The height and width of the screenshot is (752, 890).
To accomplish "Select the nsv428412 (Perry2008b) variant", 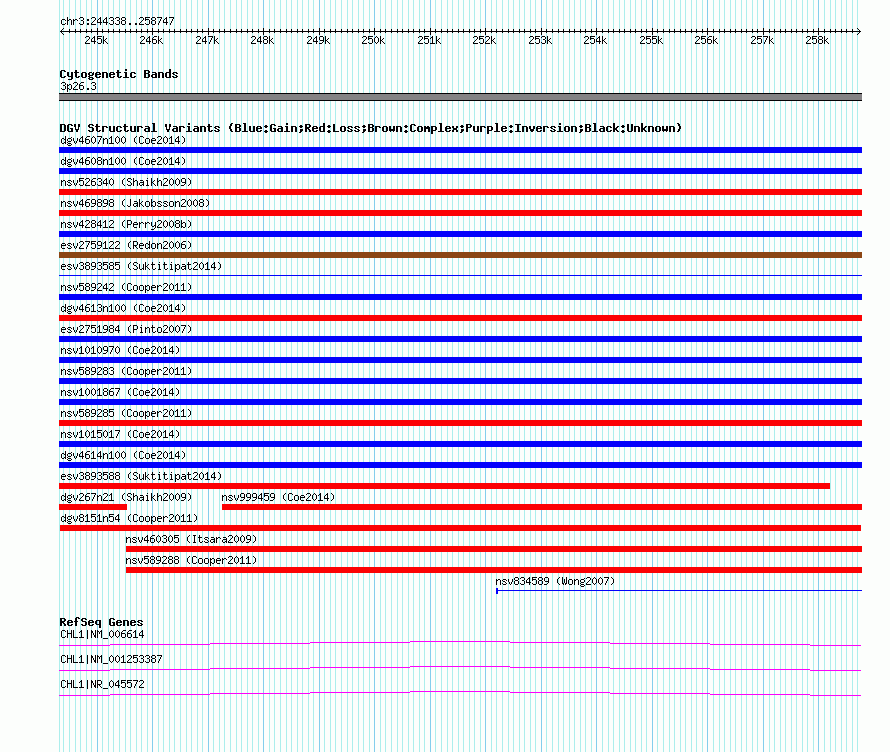I will [x=126, y=224].
